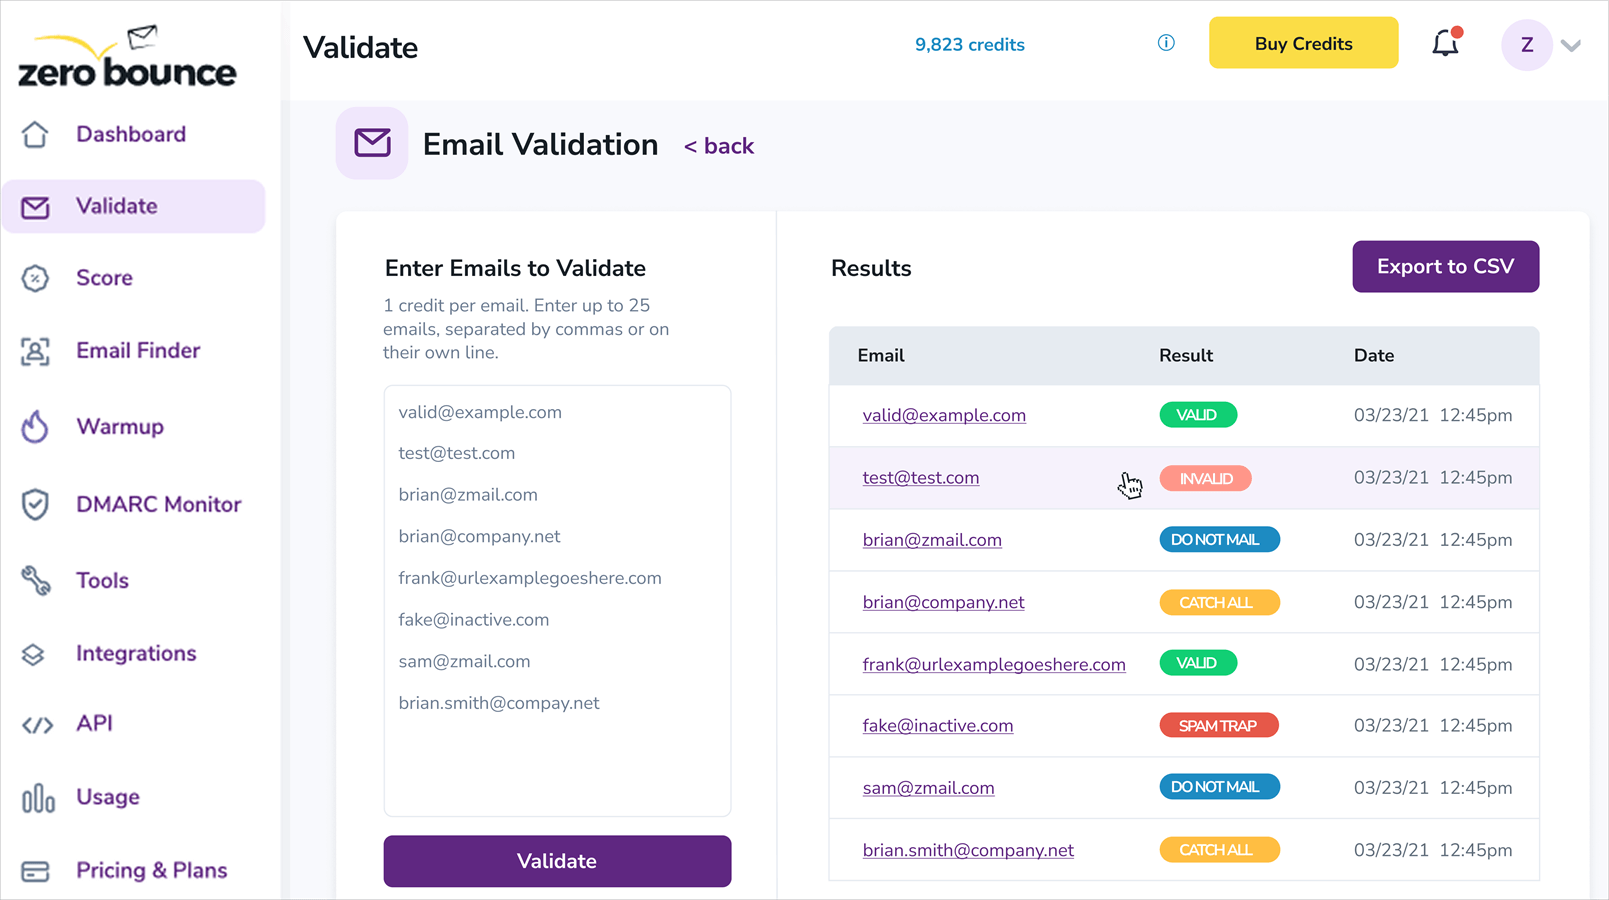Navigate to the Usage page
This screenshot has height=900, width=1609.
107,797
